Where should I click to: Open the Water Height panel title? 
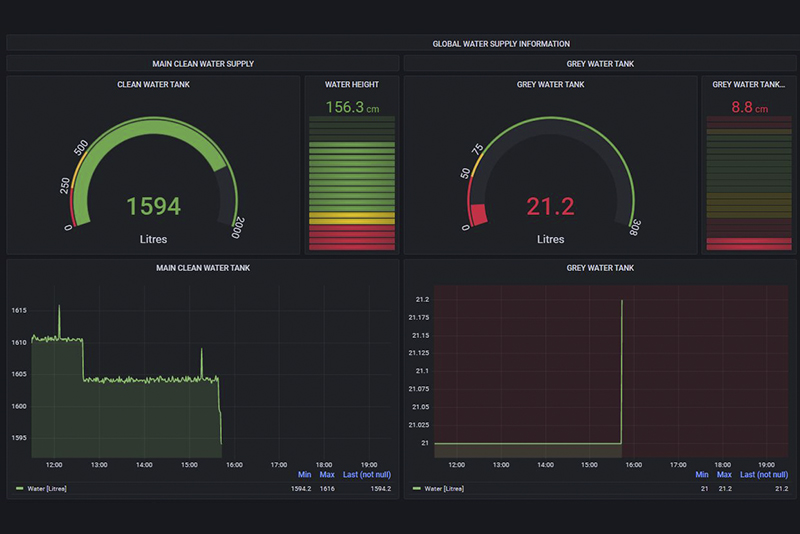352,84
